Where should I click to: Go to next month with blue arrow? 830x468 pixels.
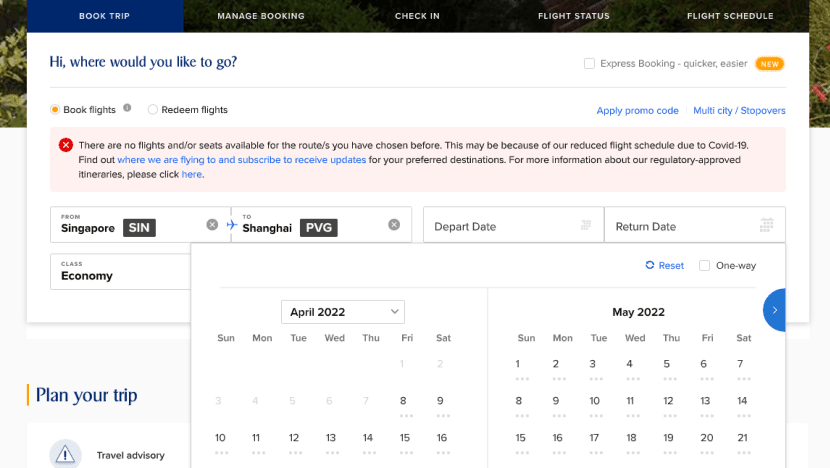coord(774,310)
